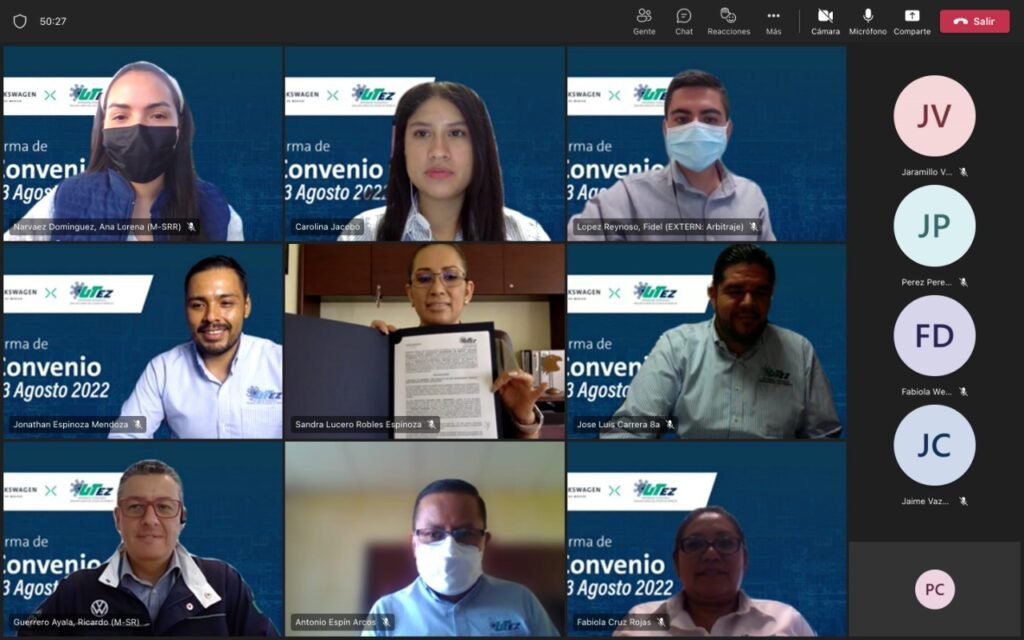Image resolution: width=1024 pixels, height=640 pixels.
Task: Click Carolina Jacobo's video tile
Action: [x=424, y=143]
